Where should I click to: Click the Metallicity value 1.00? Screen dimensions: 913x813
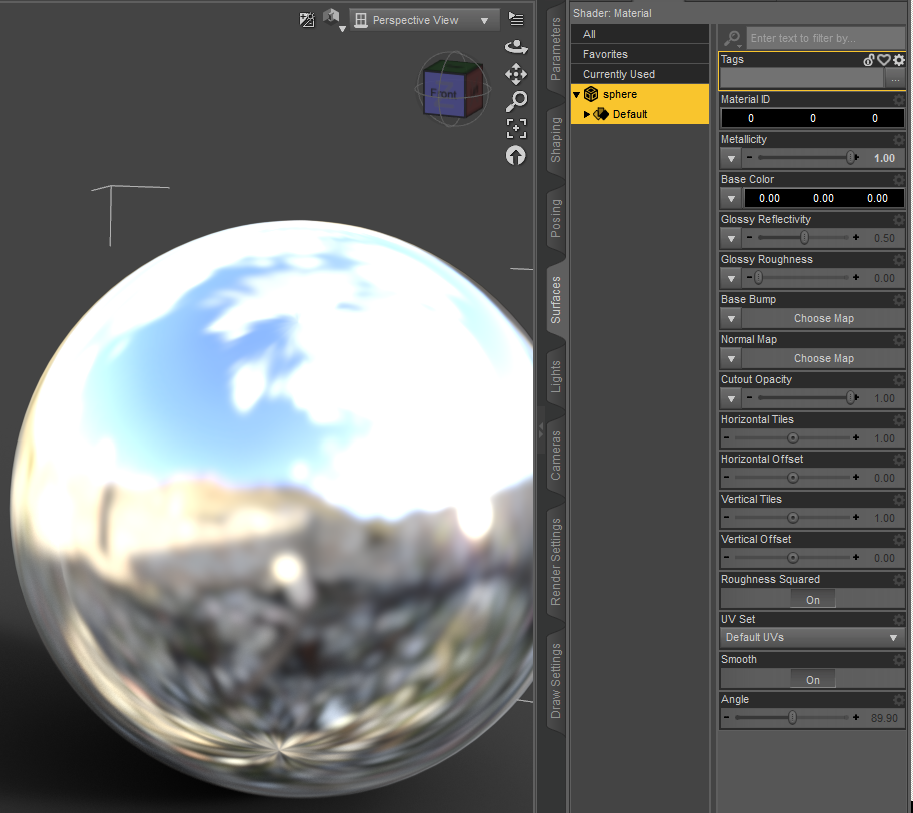(884, 158)
